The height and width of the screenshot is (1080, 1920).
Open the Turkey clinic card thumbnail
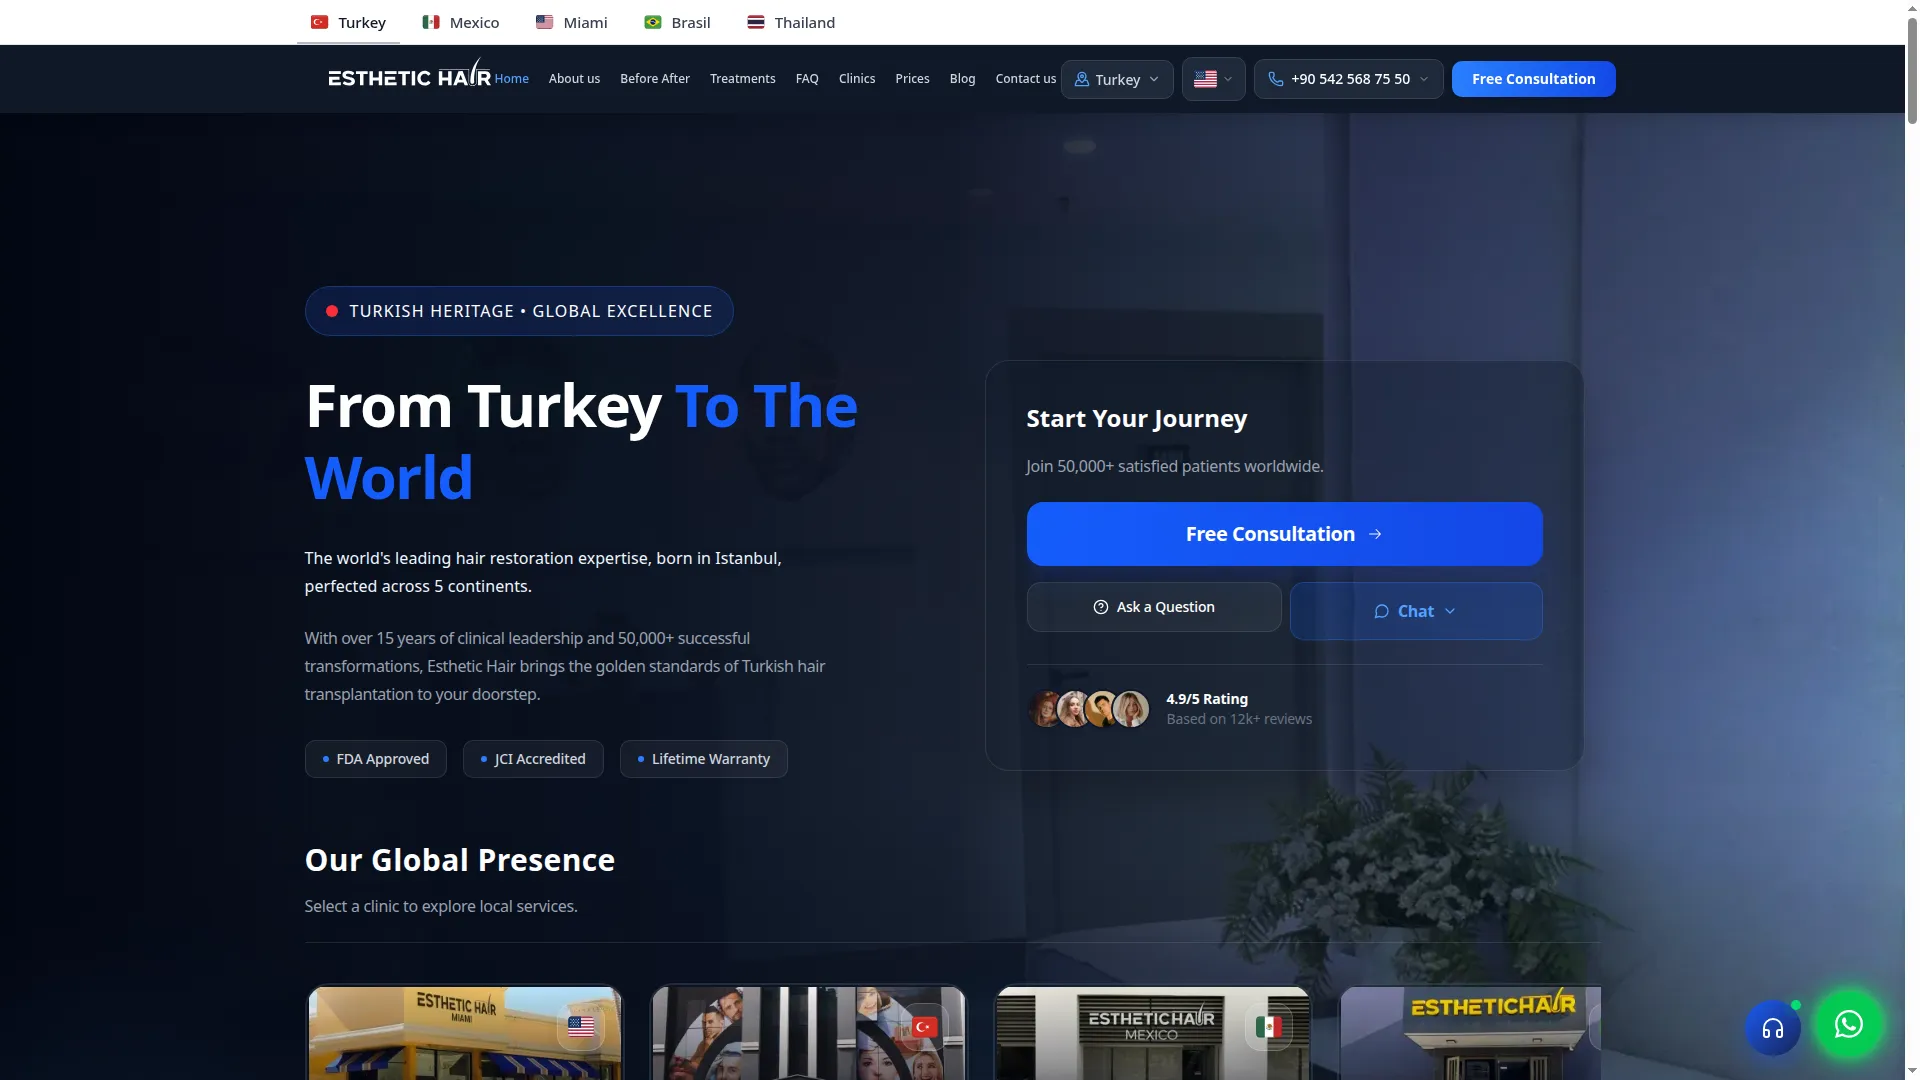[x=809, y=1032]
